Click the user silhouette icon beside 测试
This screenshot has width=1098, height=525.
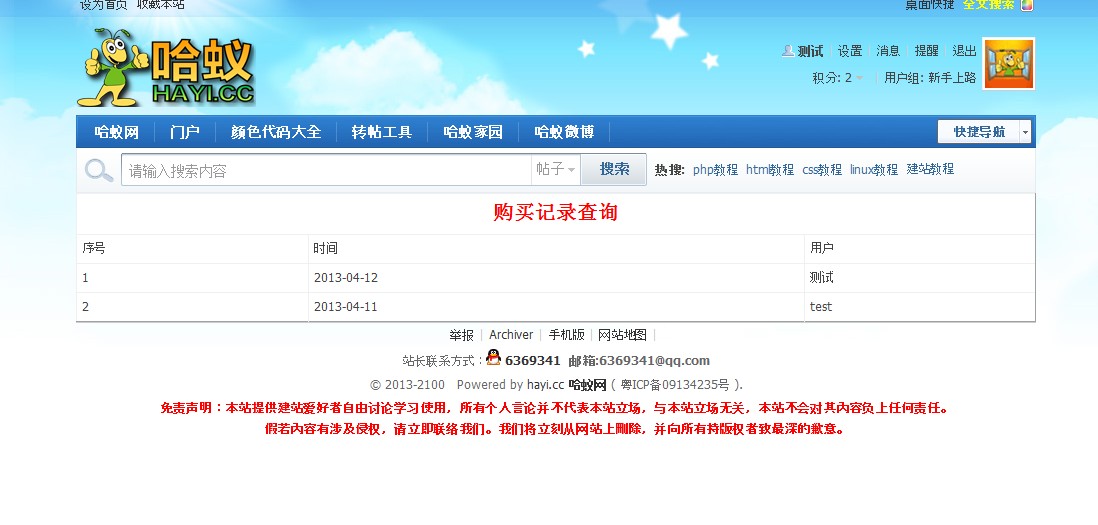788,50
